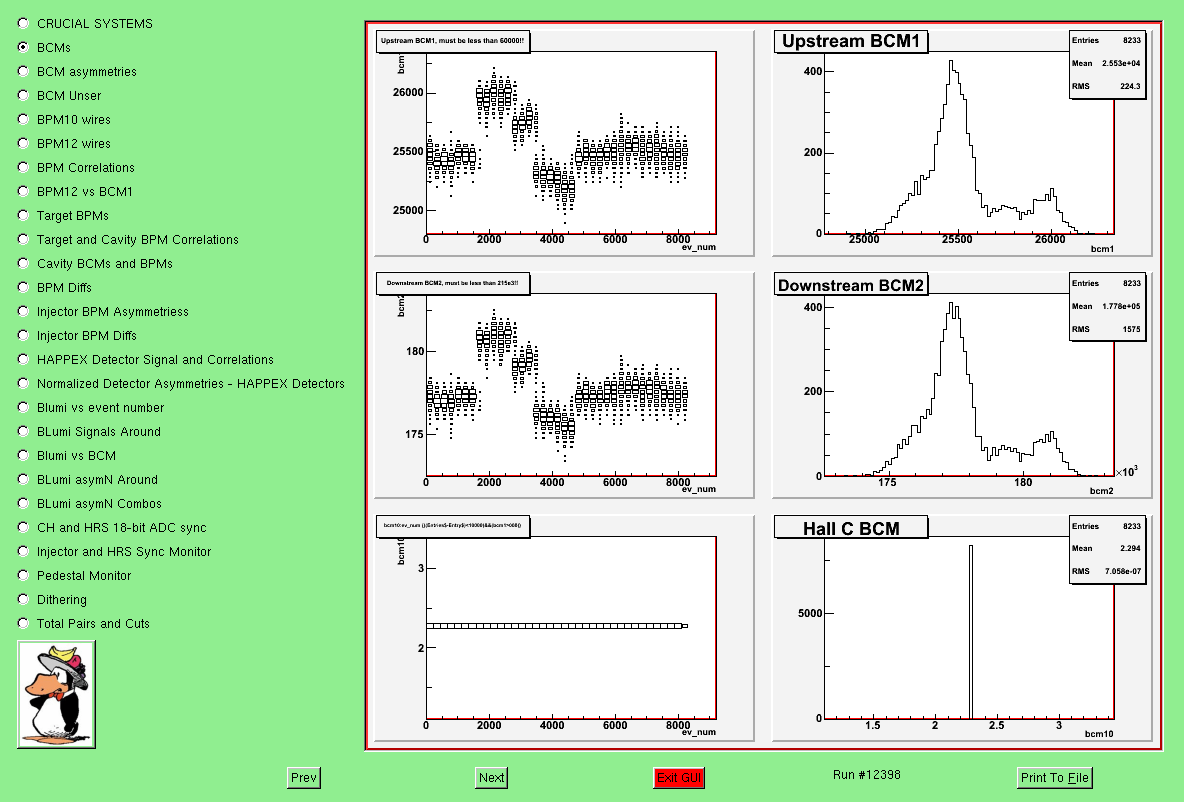
Task: Click 'Upstream BCM1, must be less than 60000' title
Action: (x=453, y=42)
